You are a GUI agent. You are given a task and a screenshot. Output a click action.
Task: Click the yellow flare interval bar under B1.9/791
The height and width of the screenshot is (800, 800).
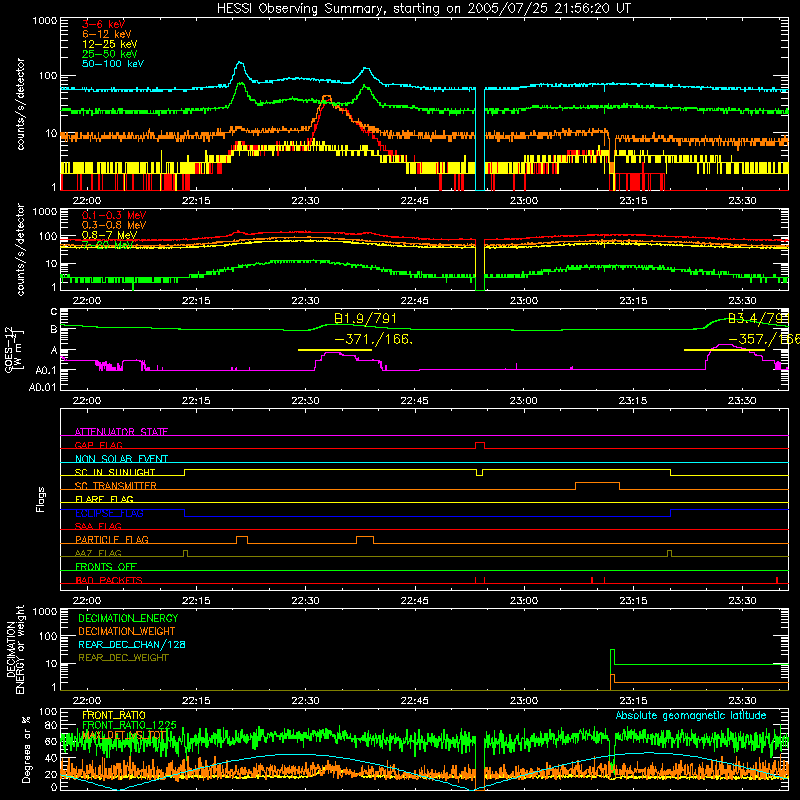click(335, 350)
